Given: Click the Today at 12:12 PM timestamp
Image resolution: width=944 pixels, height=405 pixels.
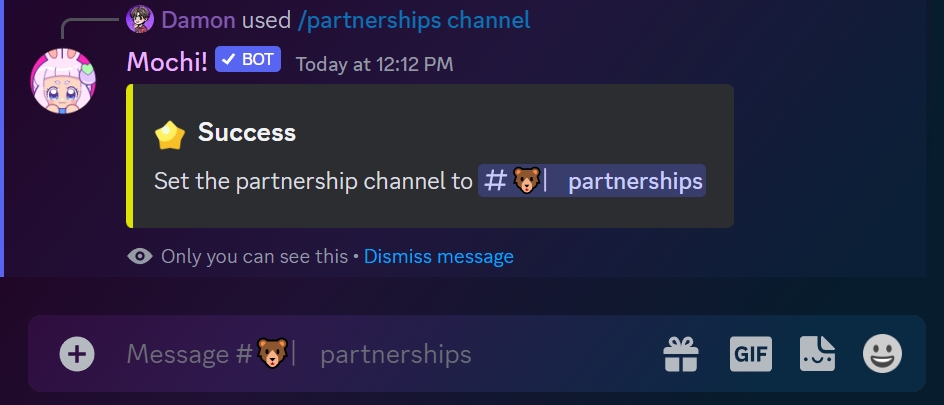Looking at the screenshot, I should 374,64.
